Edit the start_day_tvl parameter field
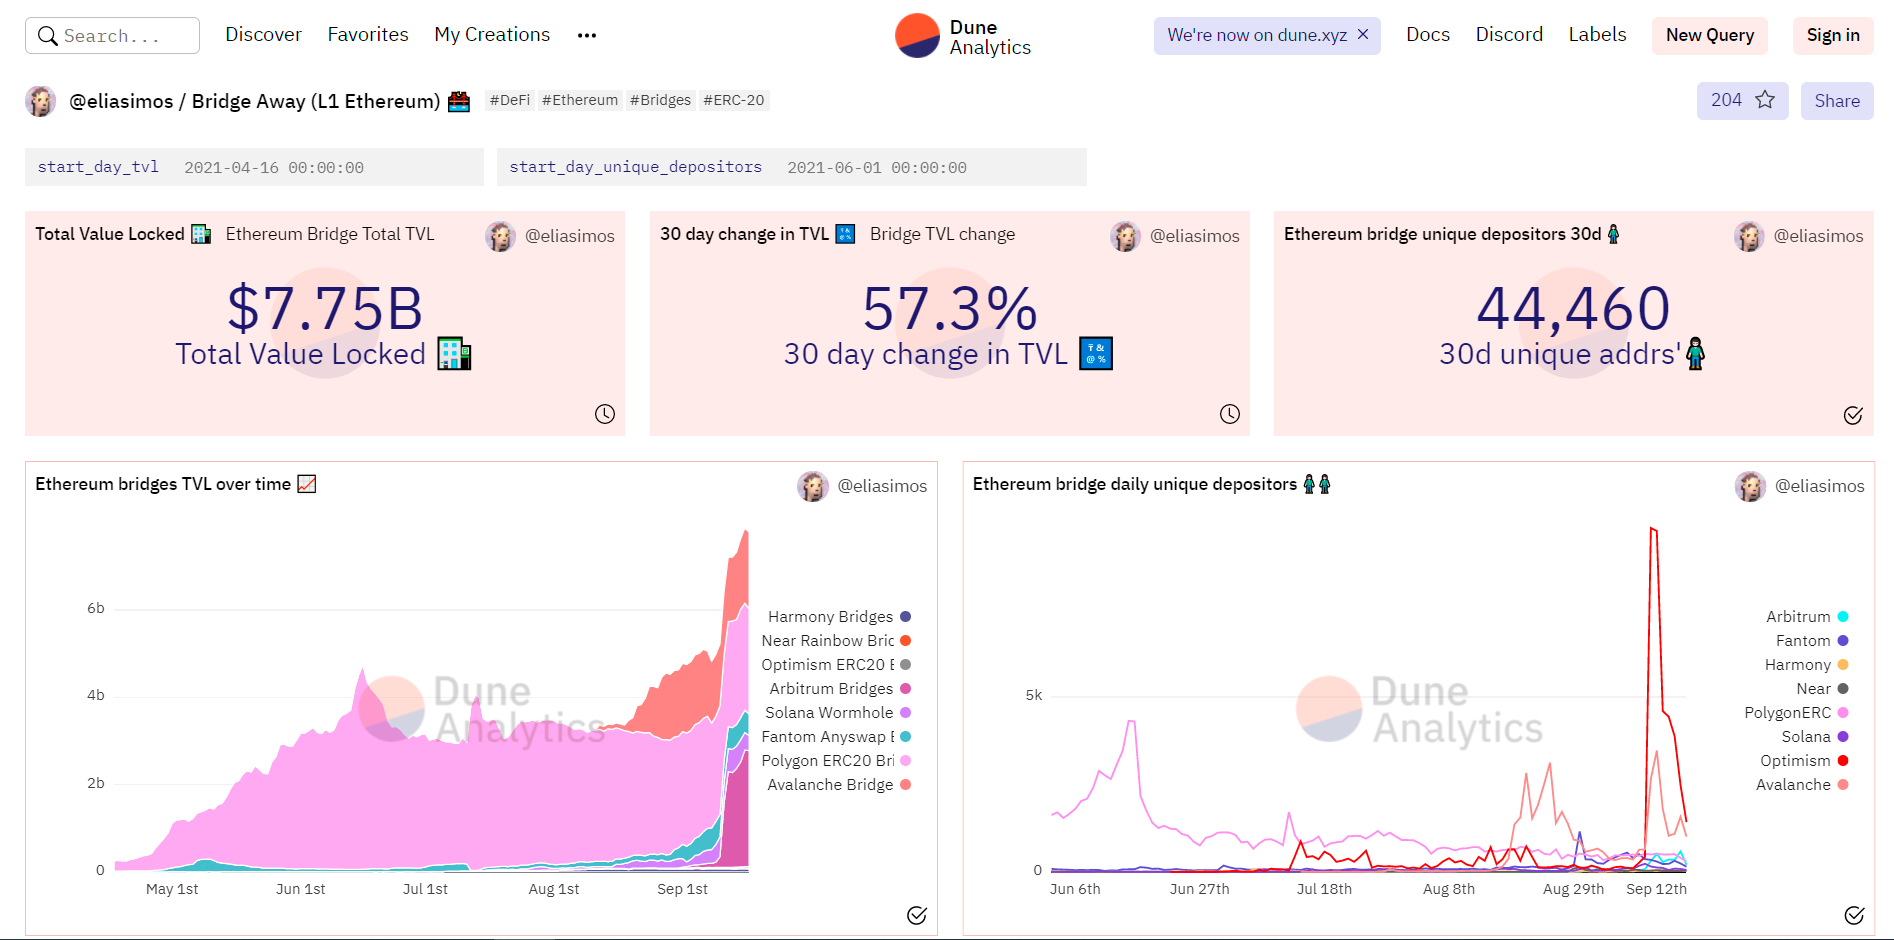Image resolution: width=1894 pixels, height=940 pixels. click(x=254, y=167)
